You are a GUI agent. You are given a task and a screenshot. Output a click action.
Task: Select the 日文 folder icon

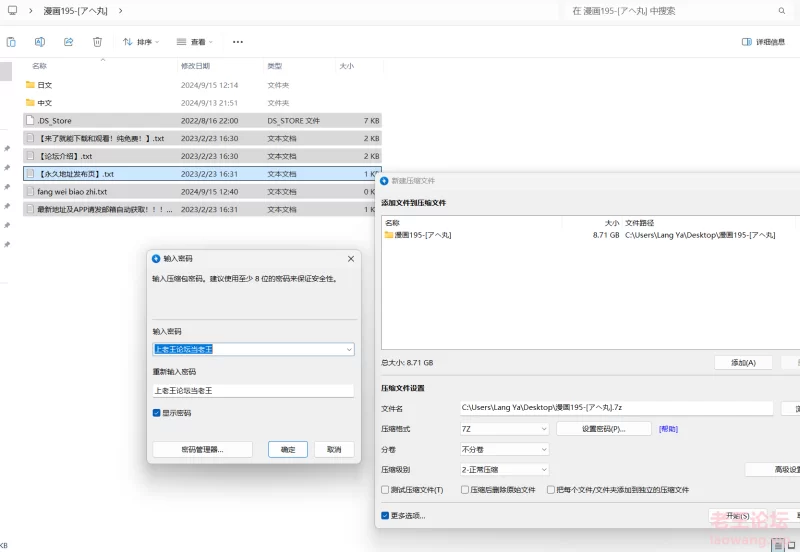[30, 85]
